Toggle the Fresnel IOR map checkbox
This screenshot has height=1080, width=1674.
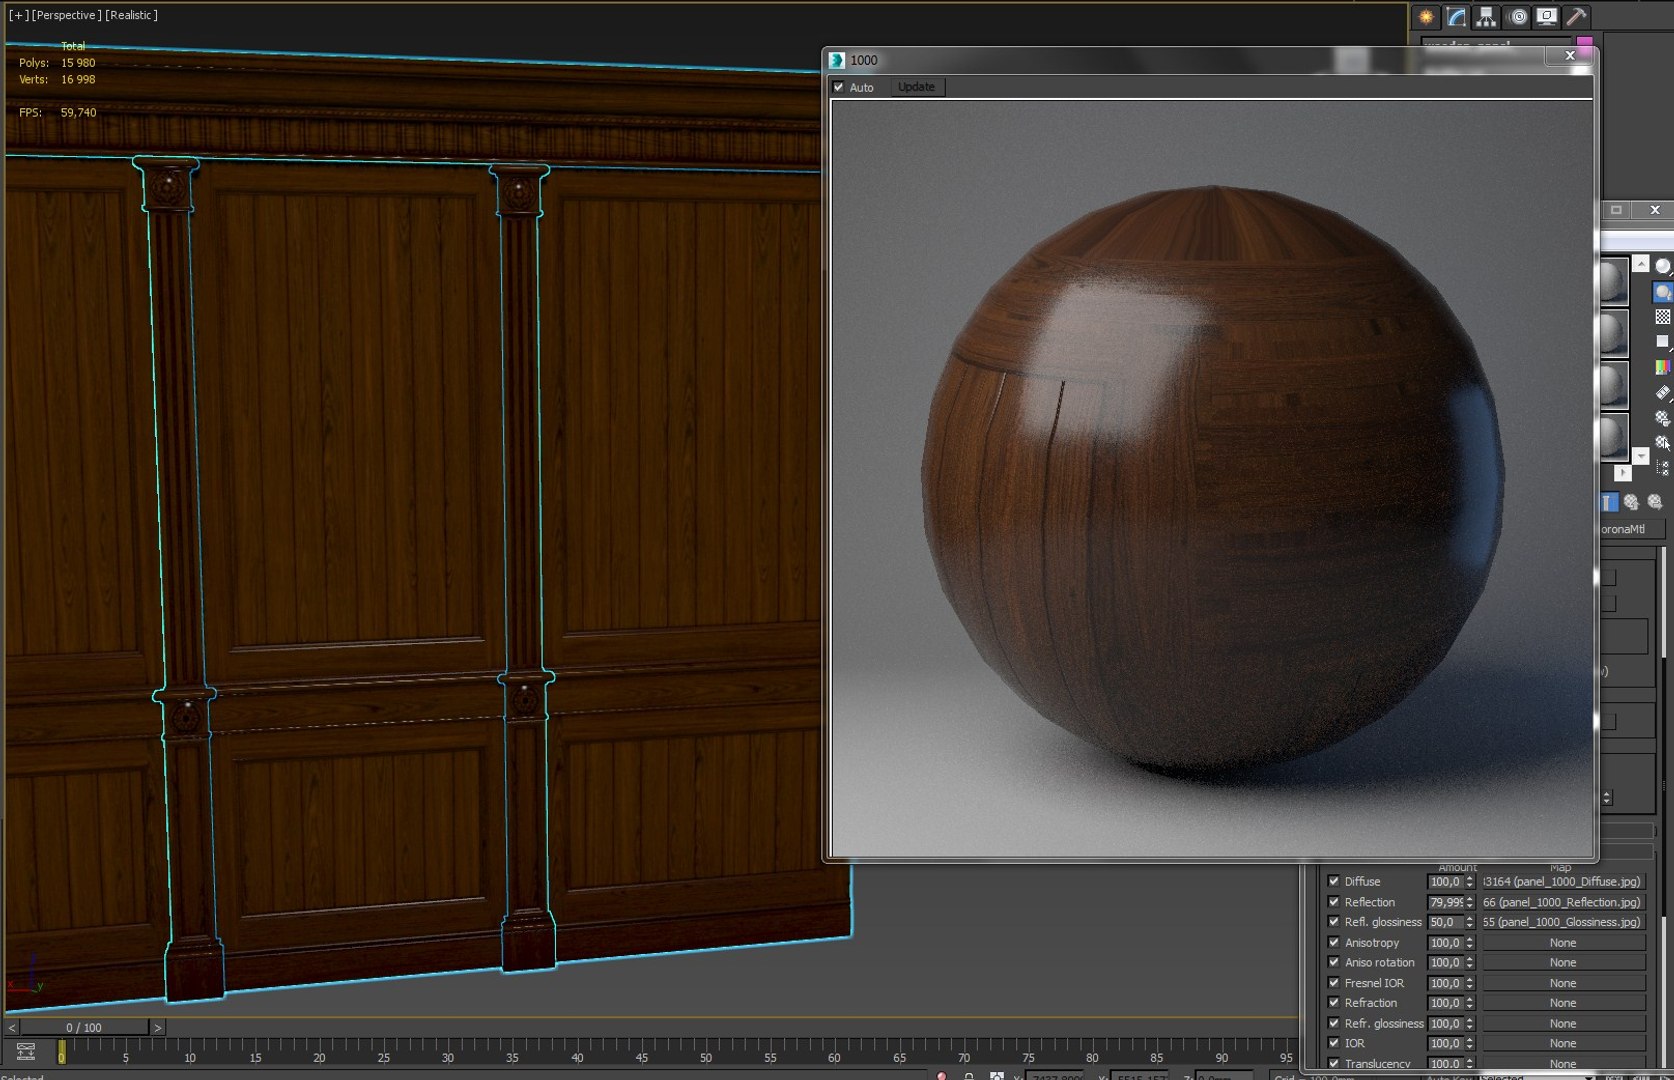[x=1333, y=983]
